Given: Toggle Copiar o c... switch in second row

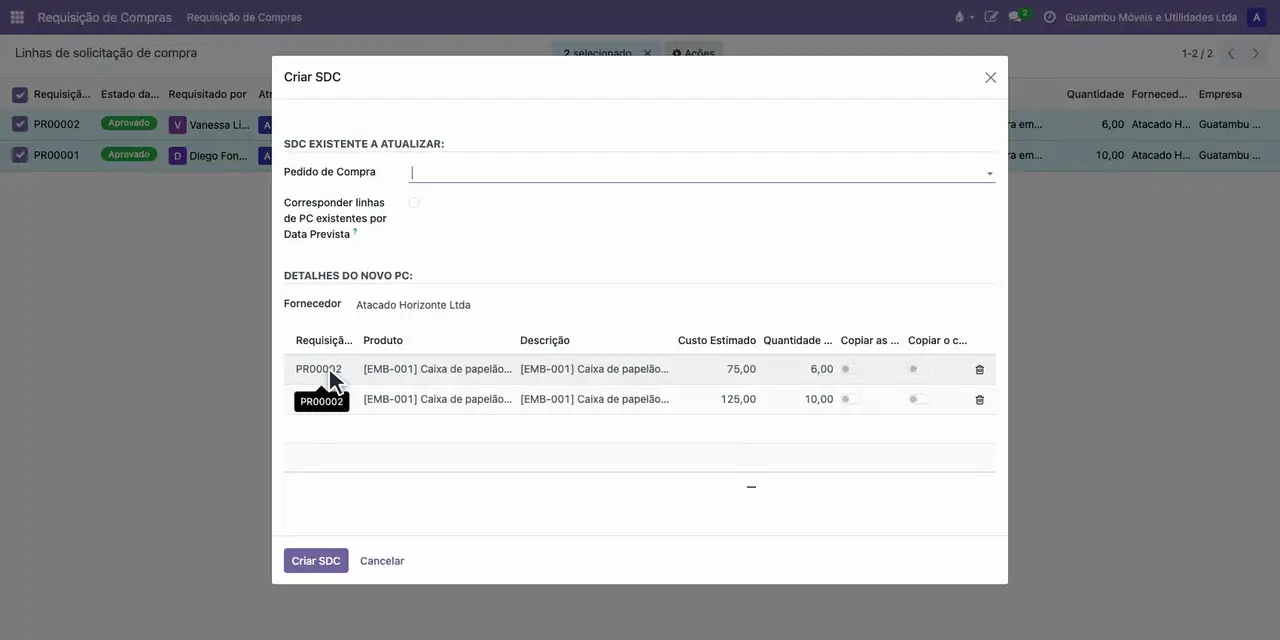Looking at the screenshot, I should (x=918, y=399).
